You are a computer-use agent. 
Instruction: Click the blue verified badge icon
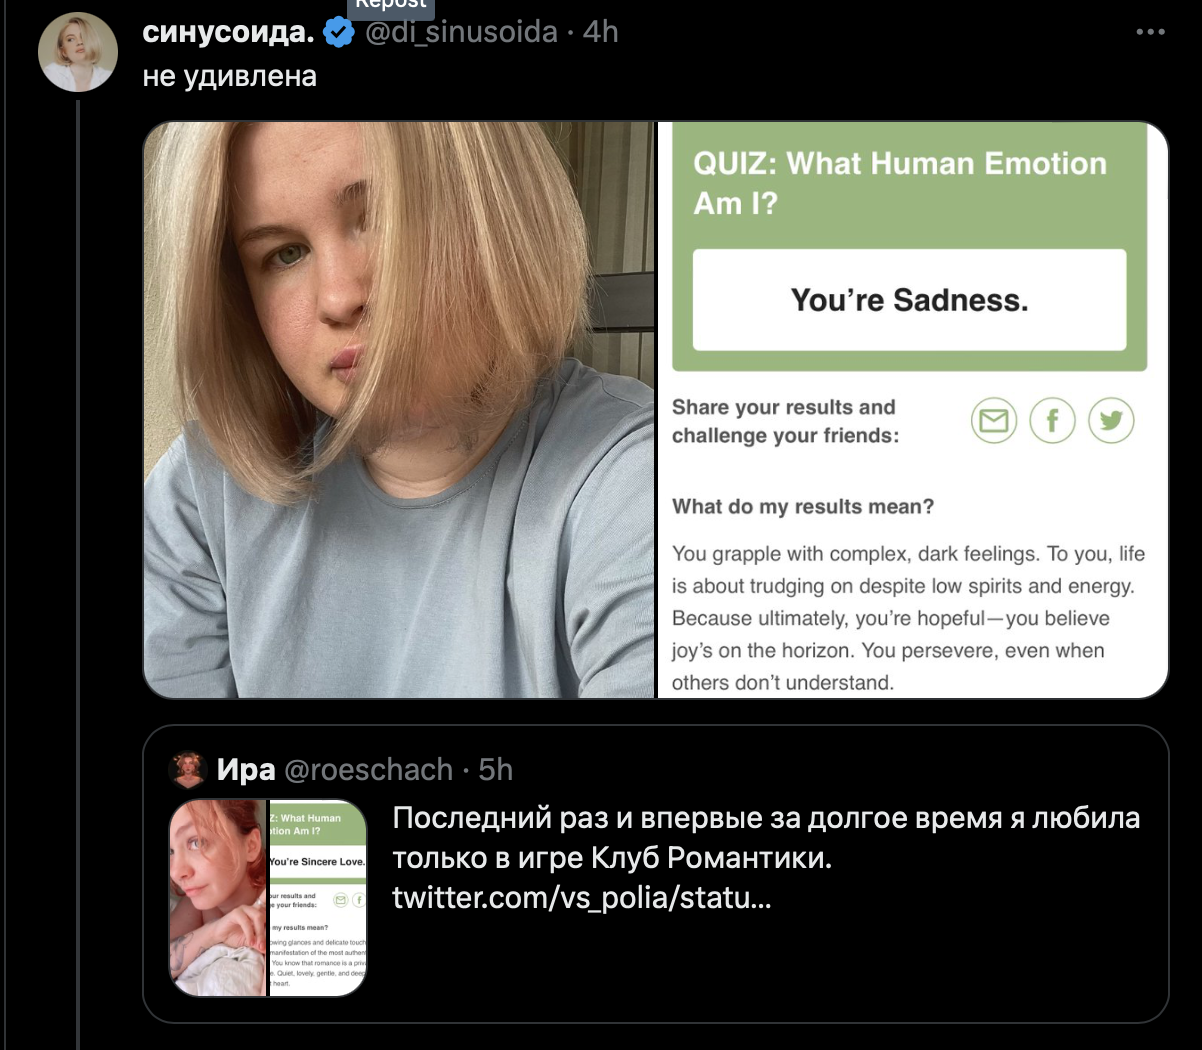click(340, 33)
